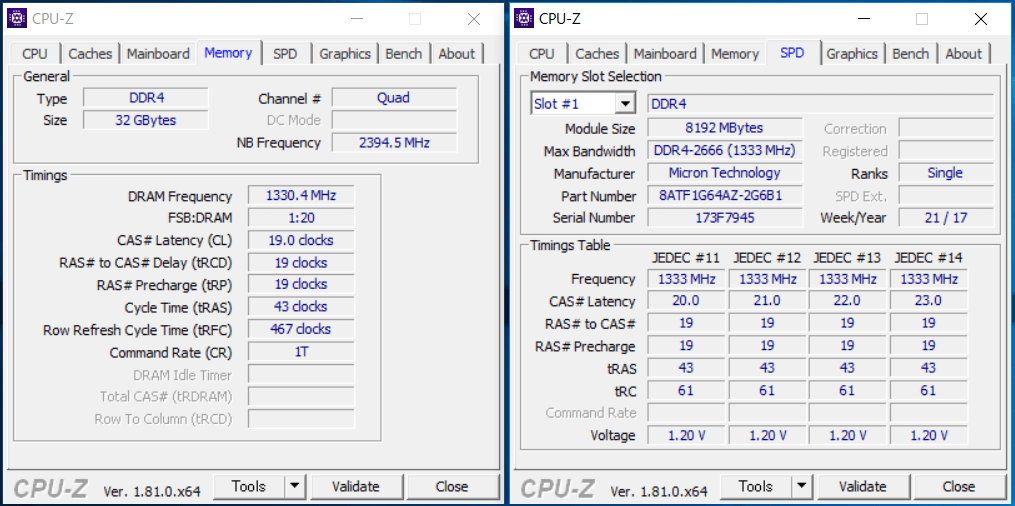Open CPU tab in left CPU-Z window

click(x=35, y=54)
